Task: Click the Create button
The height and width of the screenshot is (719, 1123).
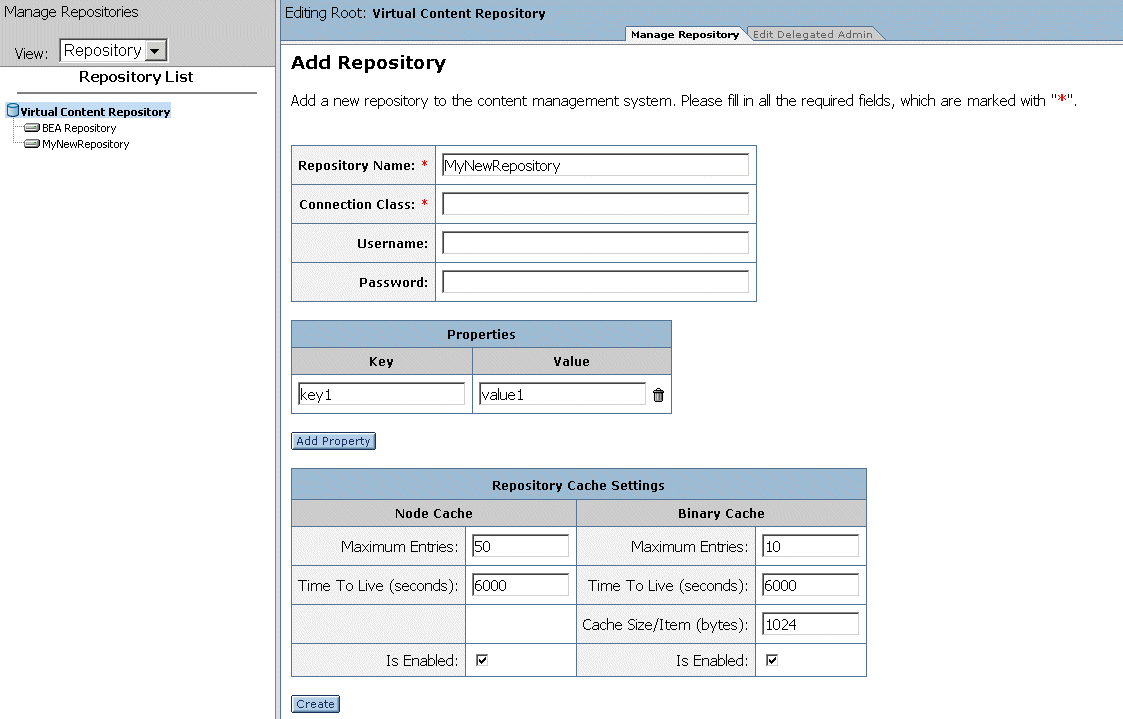Action: (x=315, y=704)
